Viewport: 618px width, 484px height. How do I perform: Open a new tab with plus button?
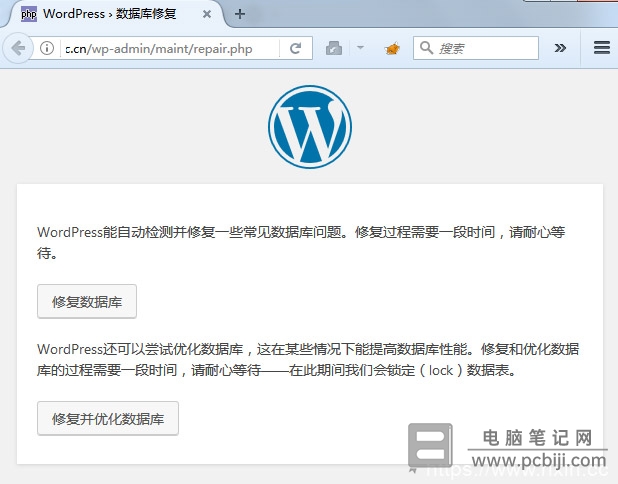[x=240, y=15]
